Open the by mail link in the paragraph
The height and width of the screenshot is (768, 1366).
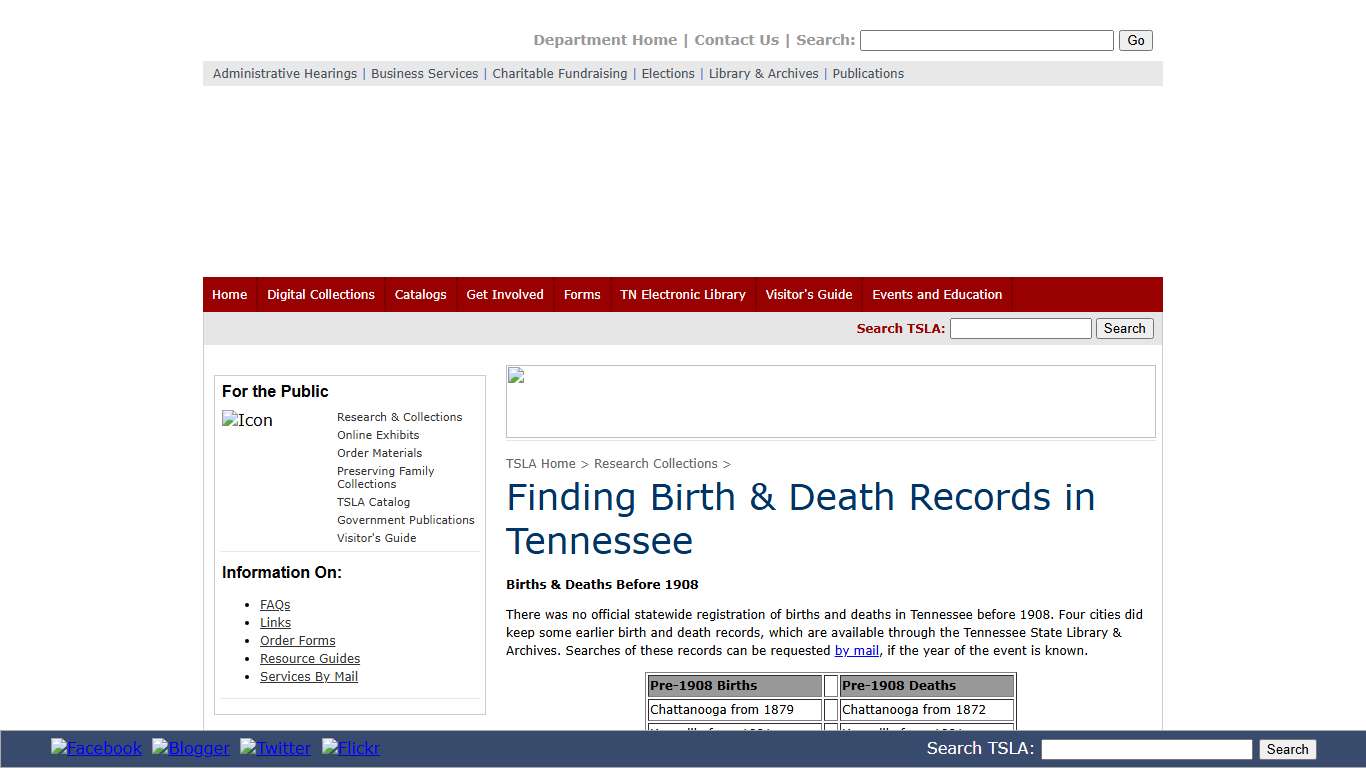pyautogui.click(x=856, y=650)
